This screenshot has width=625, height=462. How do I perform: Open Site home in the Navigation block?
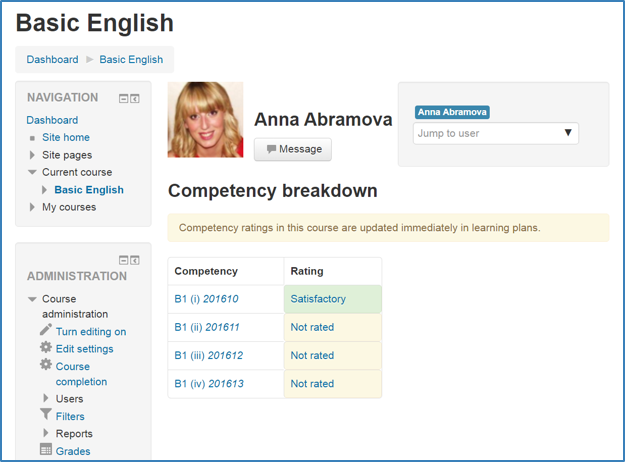[x=65, y=137]
